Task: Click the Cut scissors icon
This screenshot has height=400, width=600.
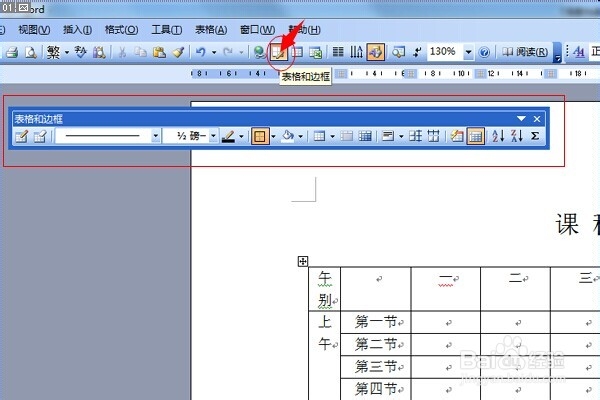Action: point(122,52)
